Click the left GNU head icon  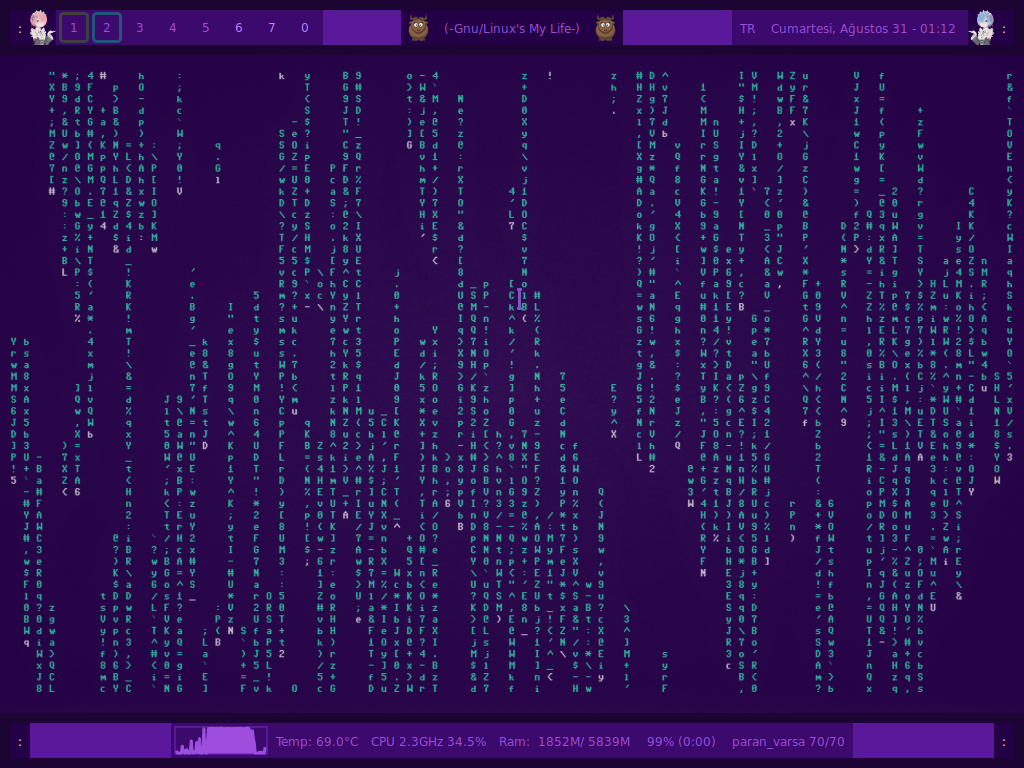[x=418, y=28]
